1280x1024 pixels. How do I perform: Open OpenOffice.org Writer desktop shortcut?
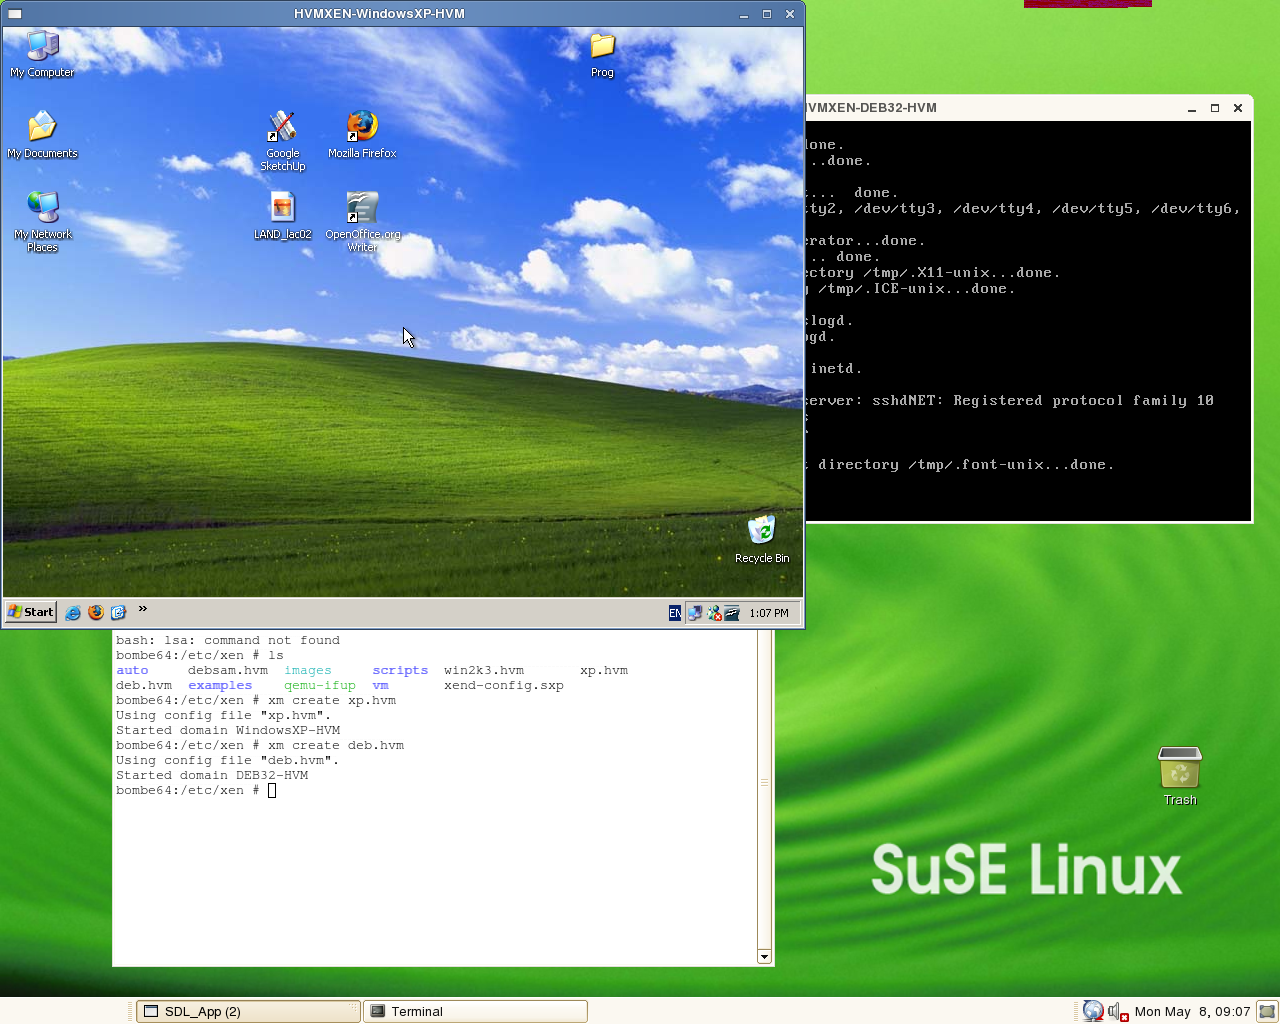point(362,208)
